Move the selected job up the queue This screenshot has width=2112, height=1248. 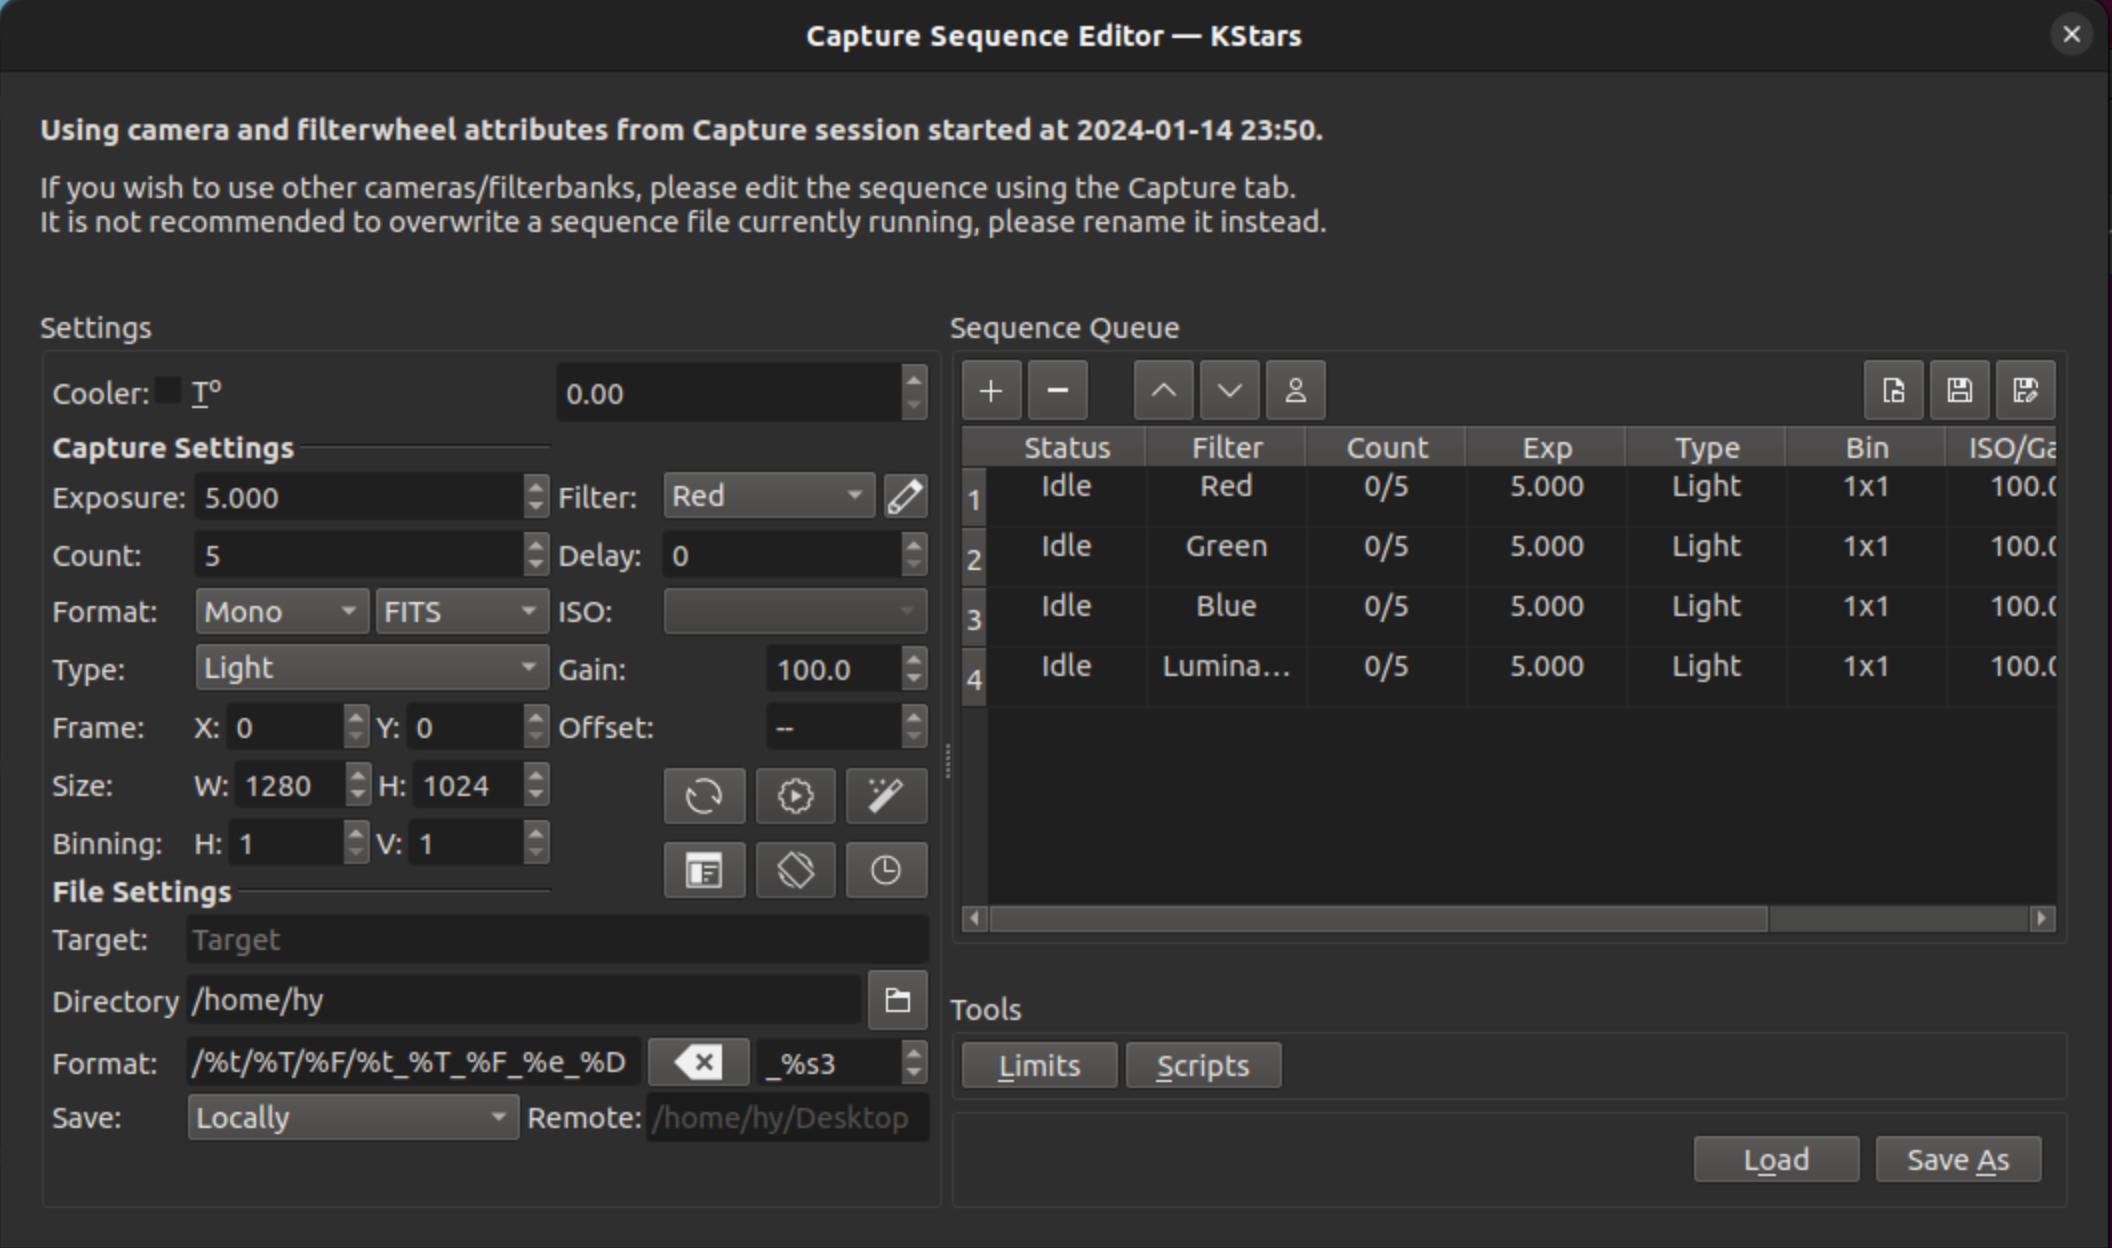click(x=1163, y=390)
